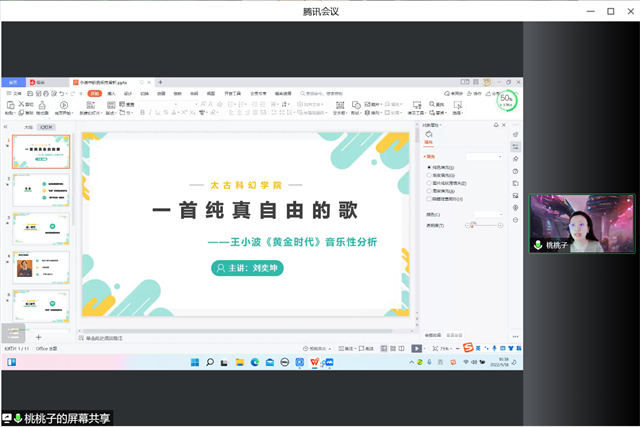Switch to the 稻壳 document tab
The width and height of the screenshot is (640, 427).
point(47,82)
